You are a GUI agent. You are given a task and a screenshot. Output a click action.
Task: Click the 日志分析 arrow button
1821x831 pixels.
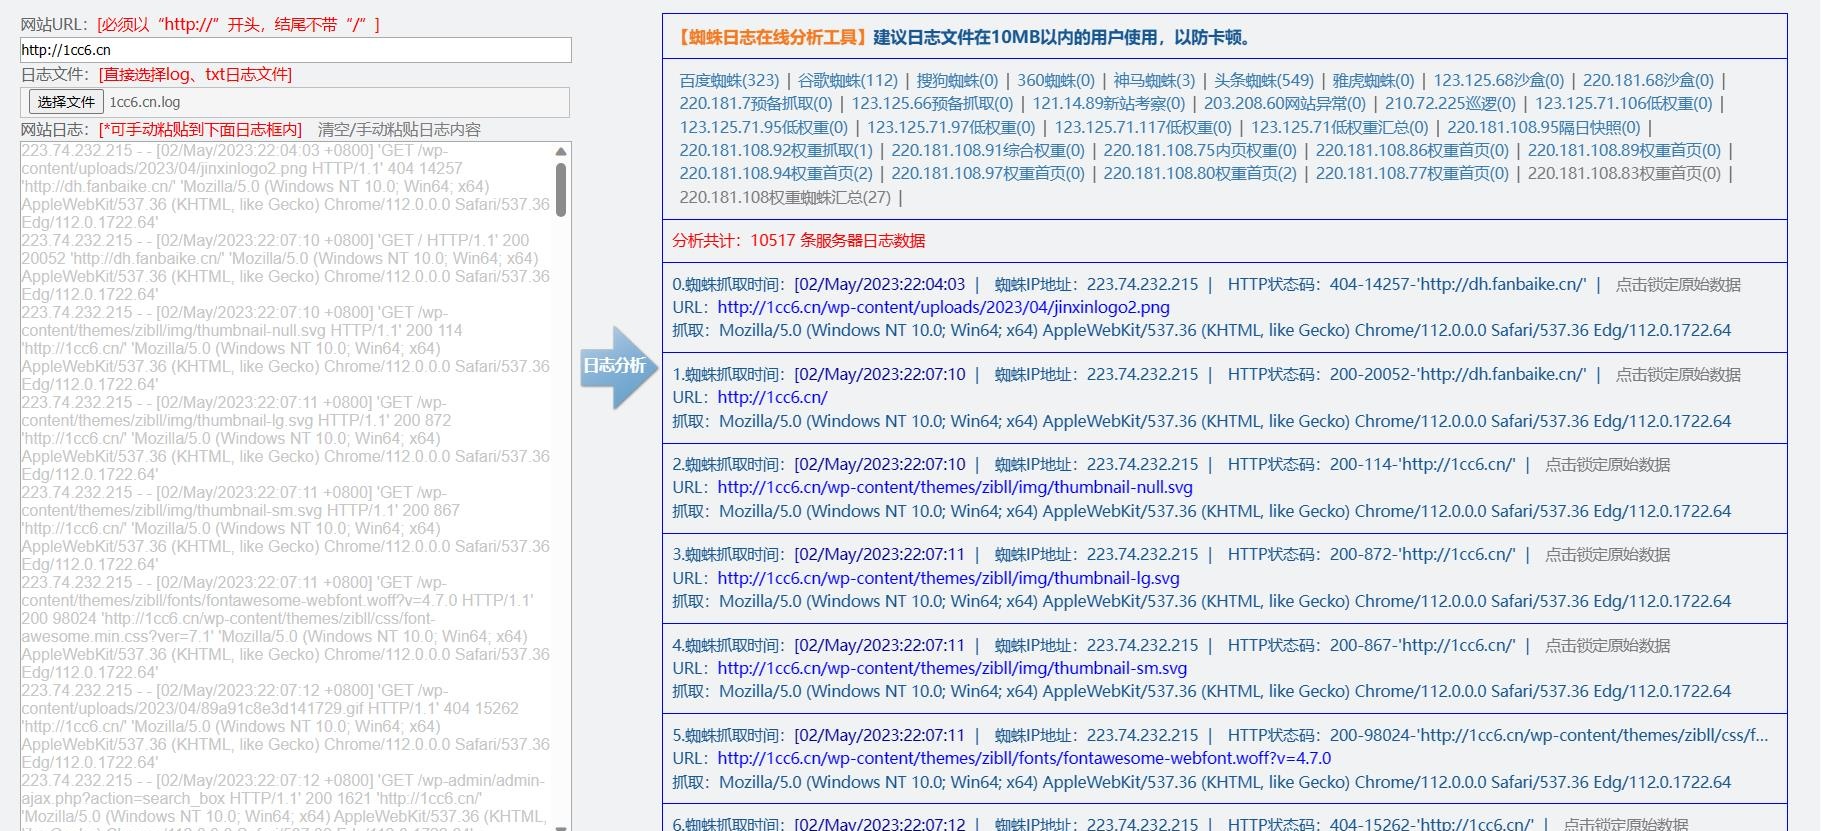pyautogui.click(x=619, y=366)
